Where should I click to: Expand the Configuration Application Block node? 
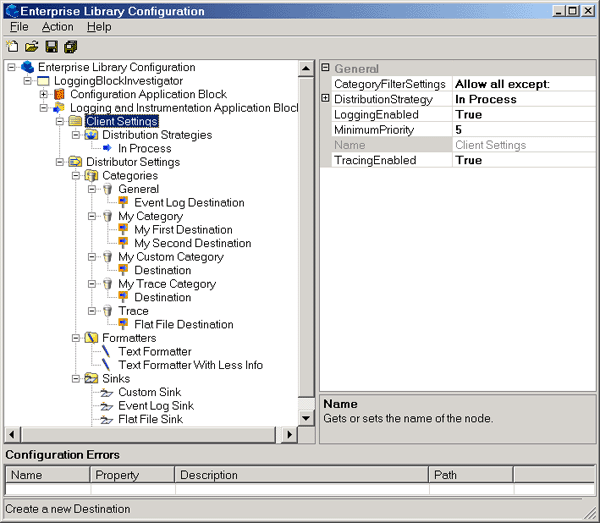(x=44, y=94)
